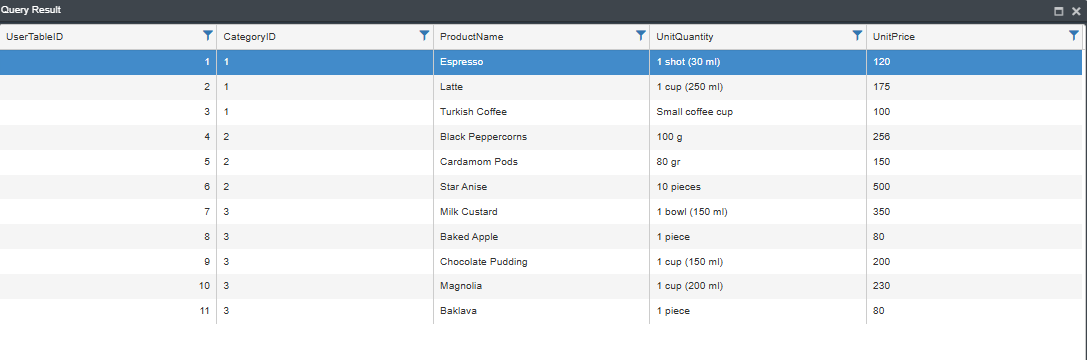1087x360 pixels.
Task: Click UserTableID 10 cell
Action: click(108, 286)
